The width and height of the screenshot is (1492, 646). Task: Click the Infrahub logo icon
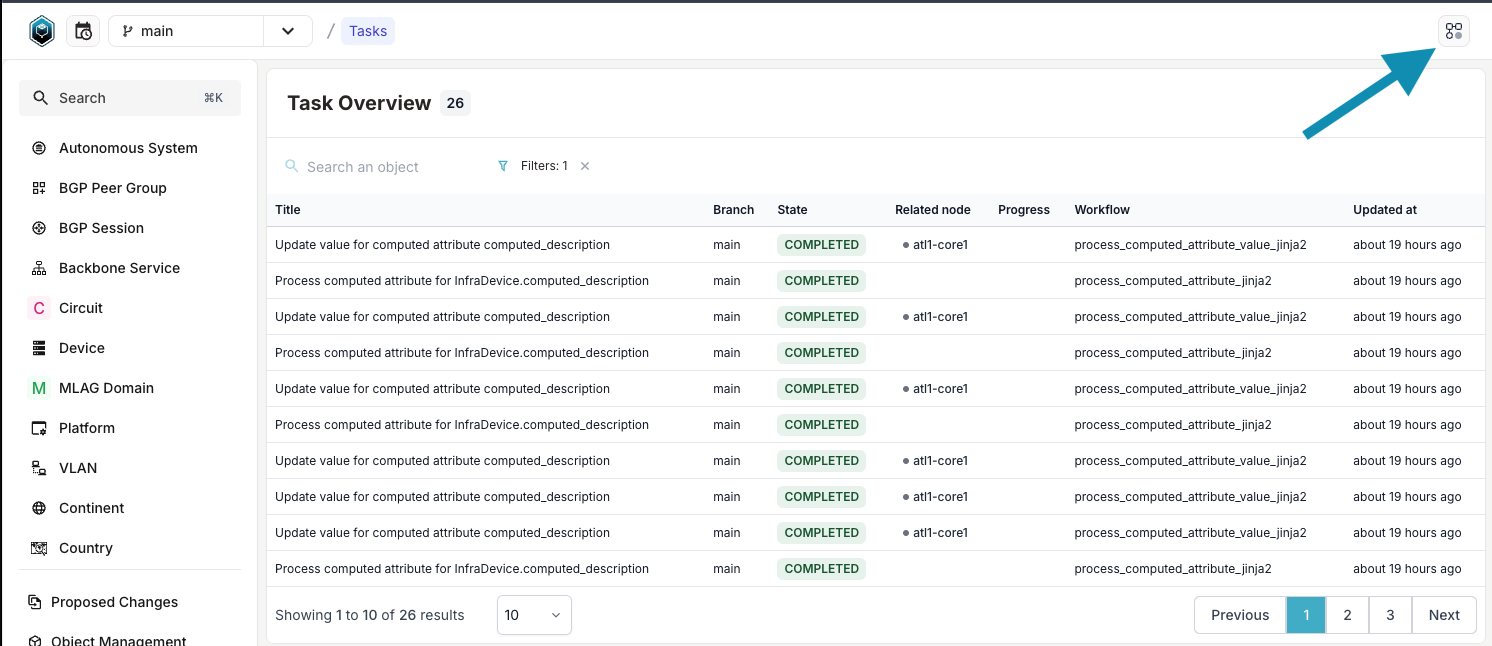pyautogui.click(x=41, y=30)
